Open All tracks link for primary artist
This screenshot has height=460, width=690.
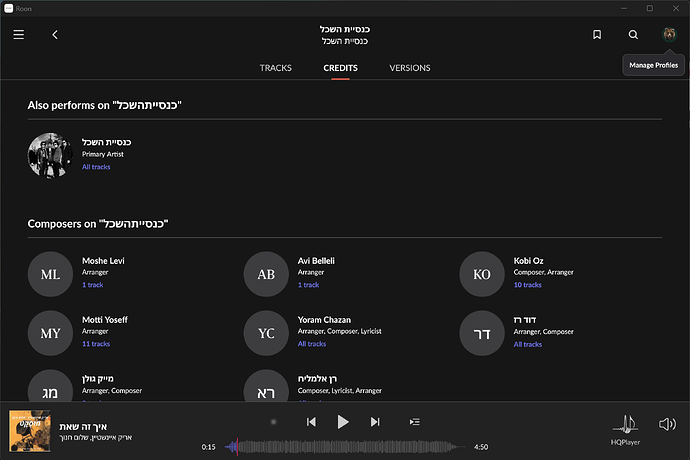pyautogui.click(x=96, y=167)
